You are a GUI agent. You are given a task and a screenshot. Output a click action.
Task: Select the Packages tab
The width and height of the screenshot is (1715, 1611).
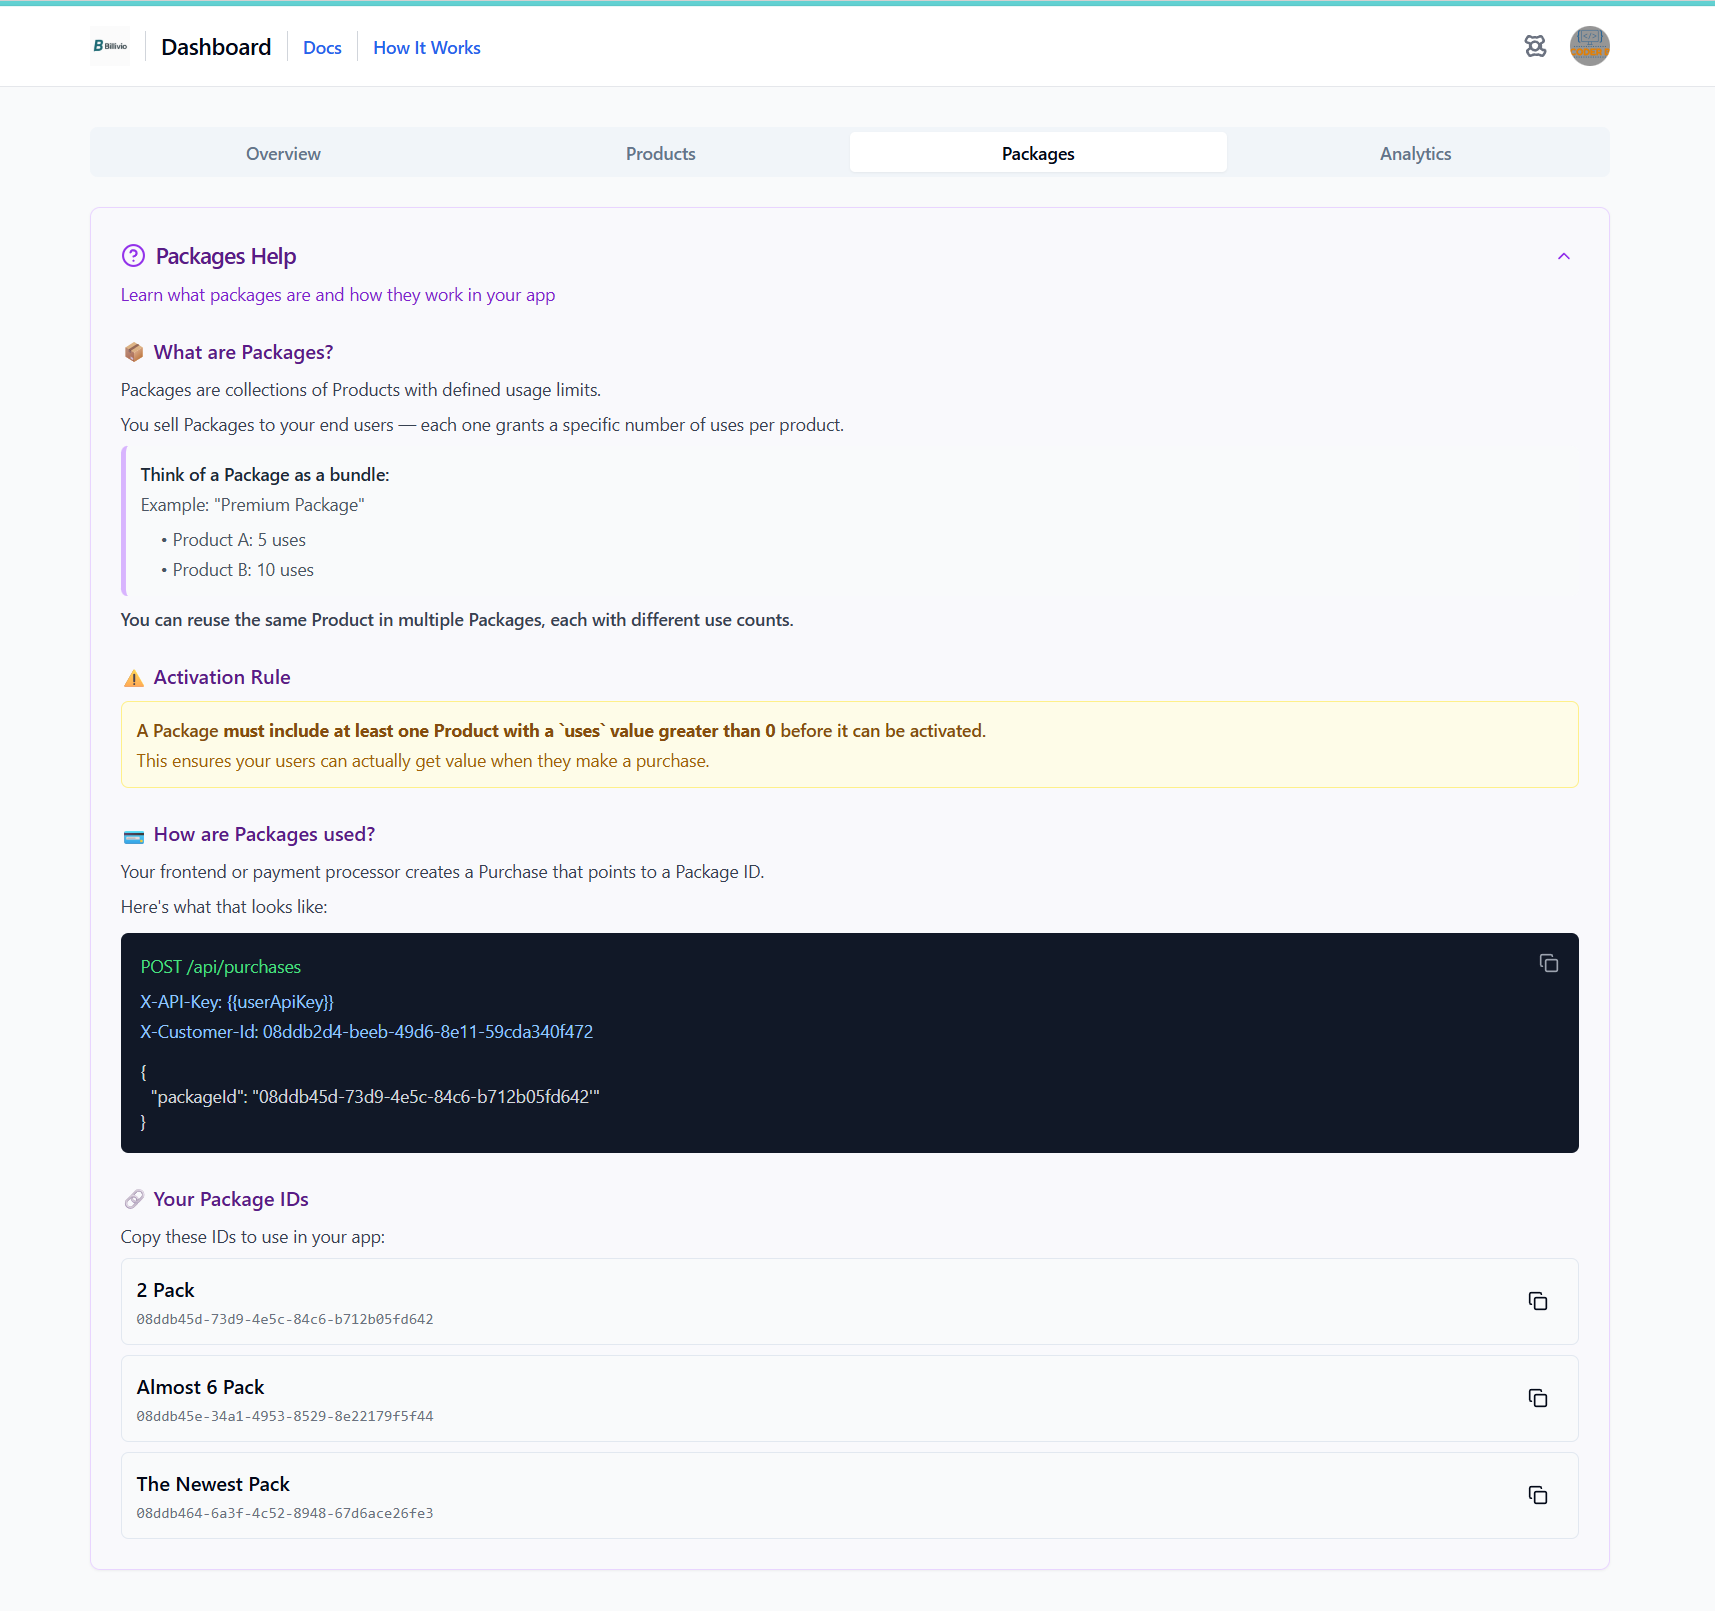pos(1038,153)
